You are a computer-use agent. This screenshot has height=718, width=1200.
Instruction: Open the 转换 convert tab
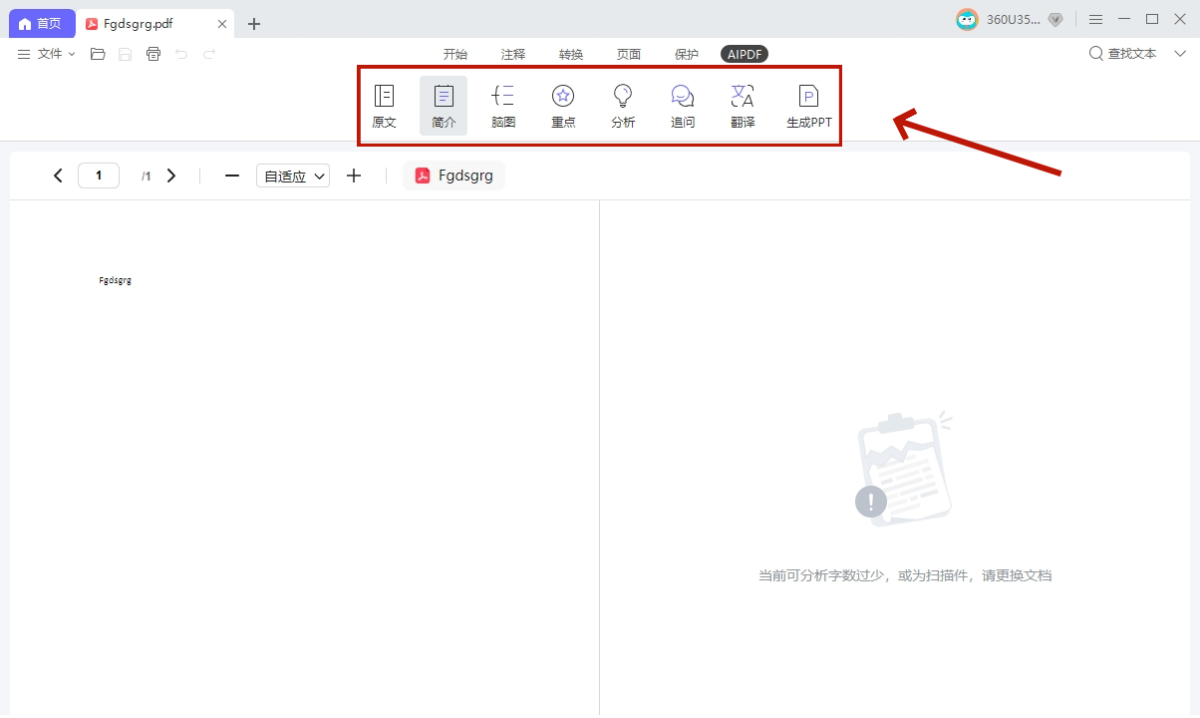click(x=571, y=54)
